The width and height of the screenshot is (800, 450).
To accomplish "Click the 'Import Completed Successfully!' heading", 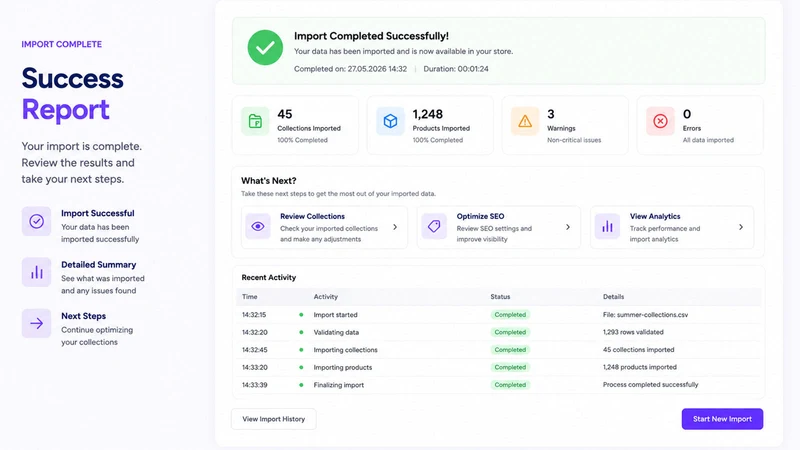I will coord(371,36).
